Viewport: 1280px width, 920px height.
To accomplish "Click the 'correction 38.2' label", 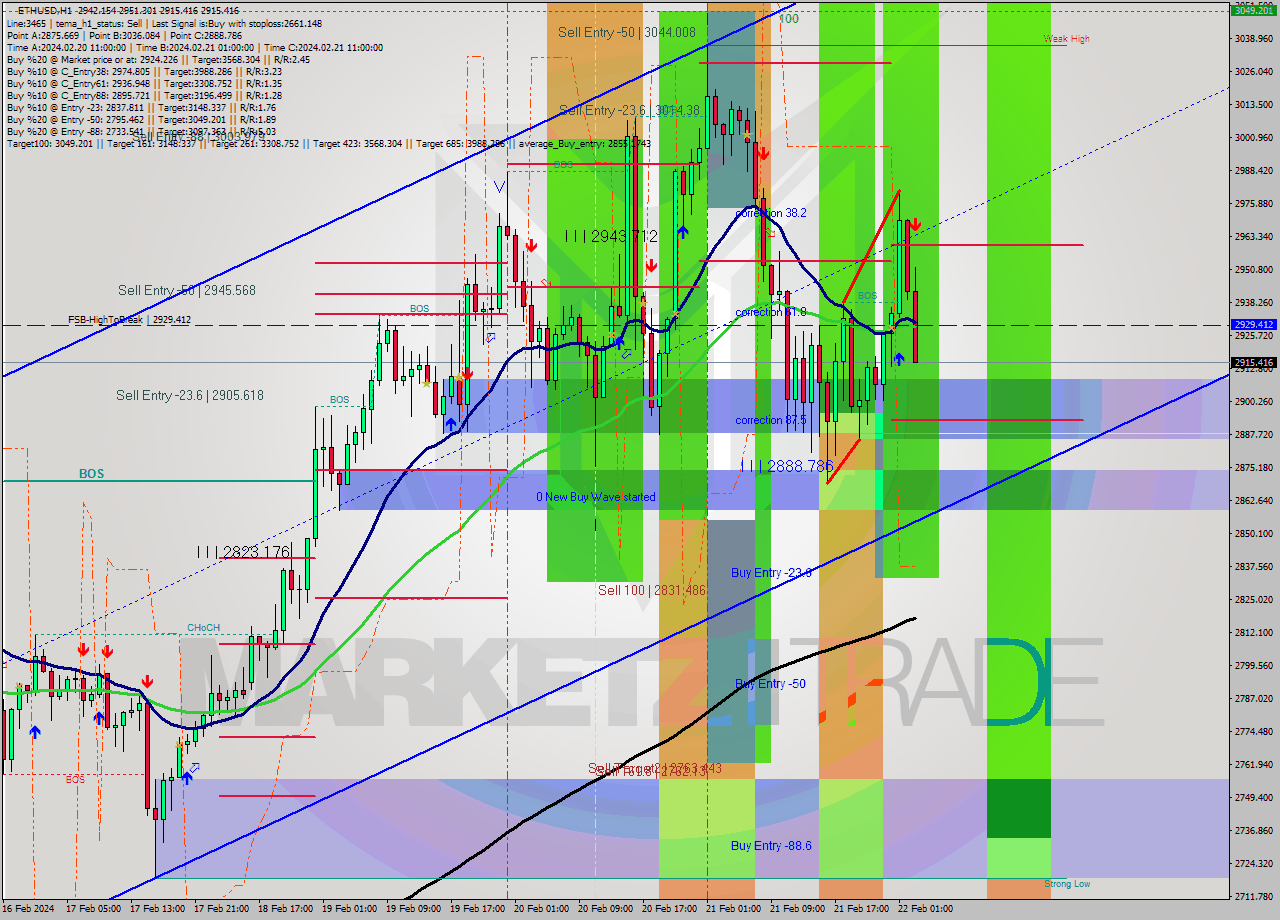I will coord(771,213).
